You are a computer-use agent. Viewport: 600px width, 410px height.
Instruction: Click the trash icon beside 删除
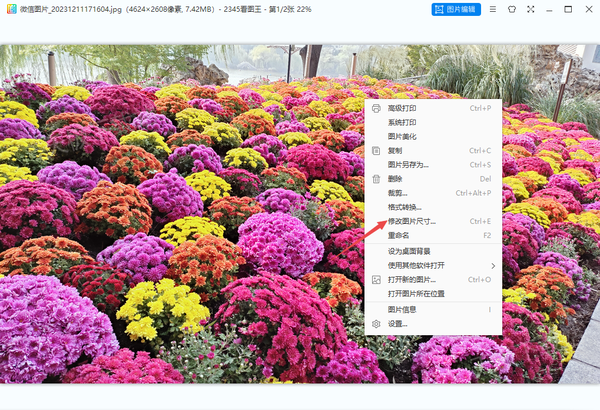click(x=376, y=179)
